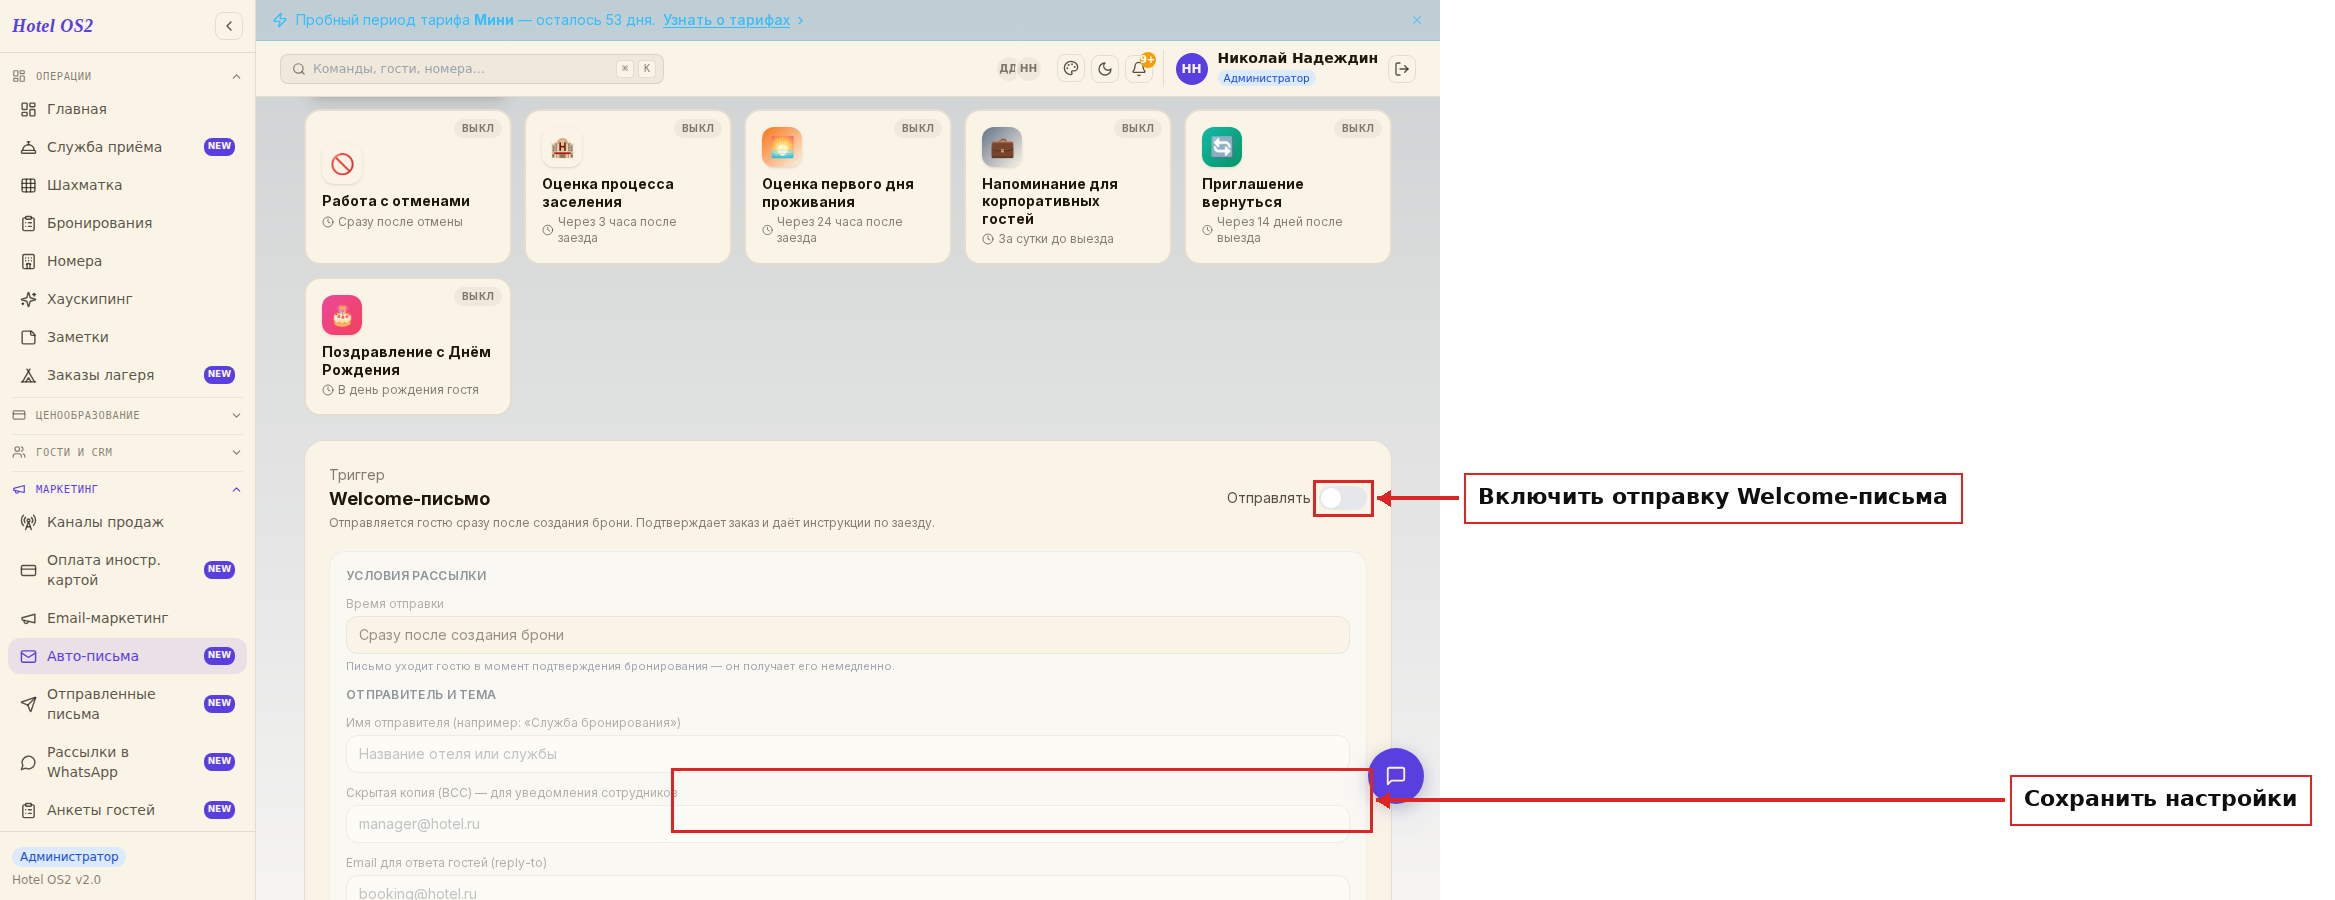Select the birthday greeting cake icon
Image resolution: width=2335 pixels, height=900 pixels.
[342, 315]
